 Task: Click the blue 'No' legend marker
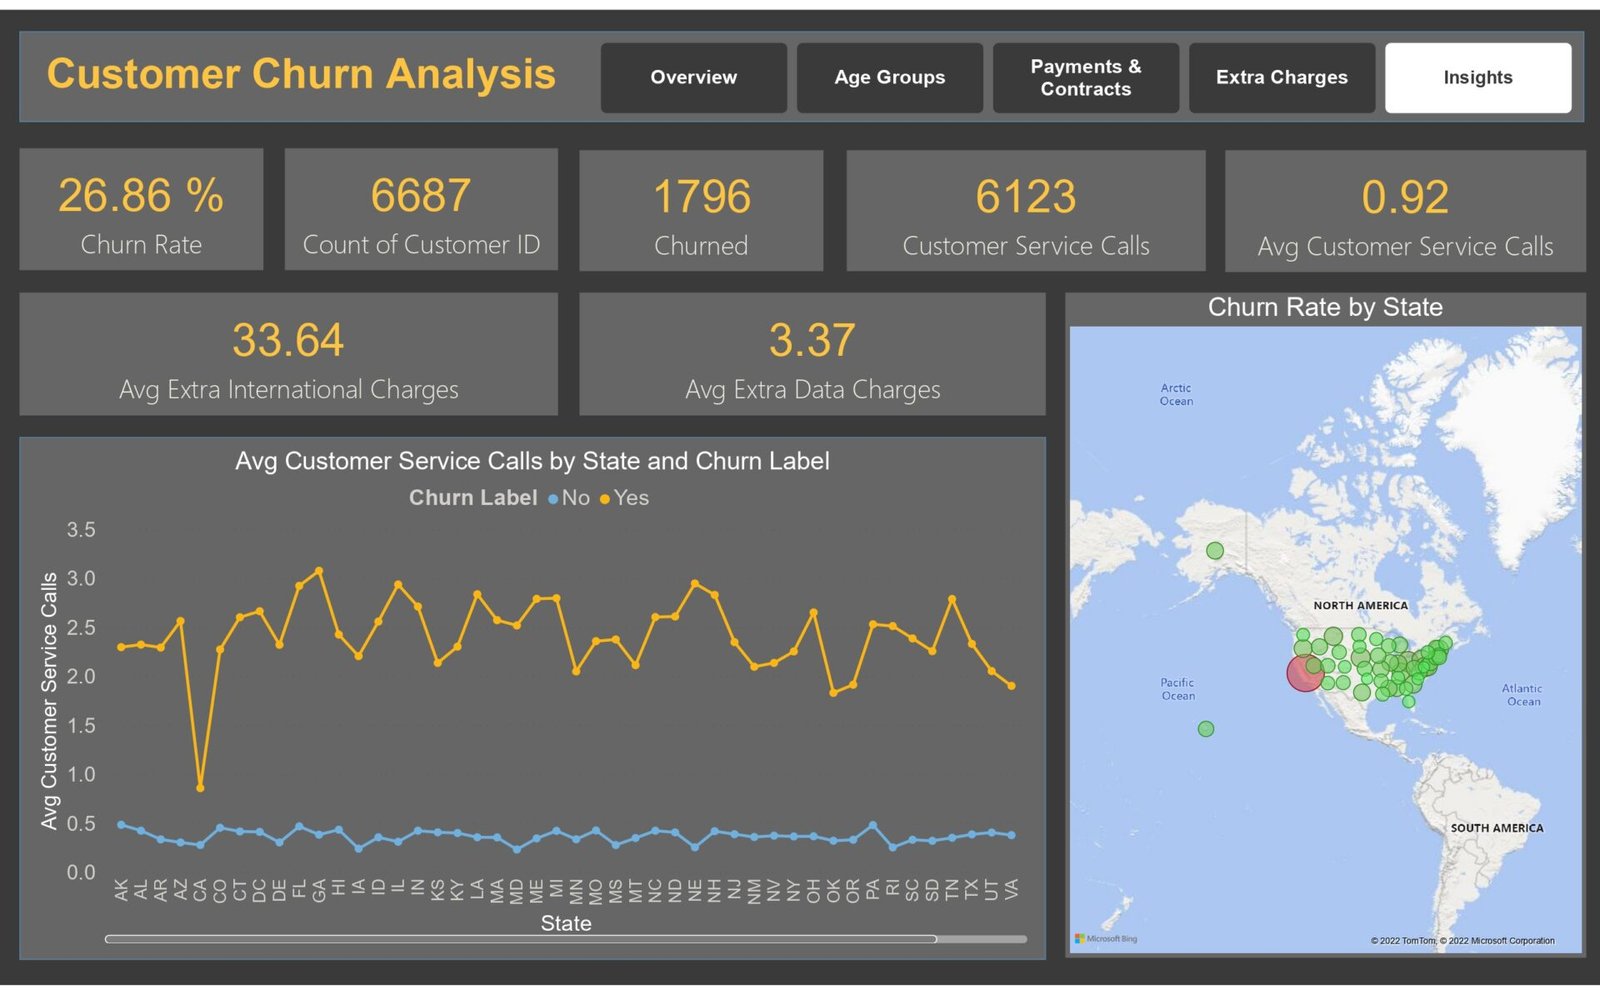(553, 499)
